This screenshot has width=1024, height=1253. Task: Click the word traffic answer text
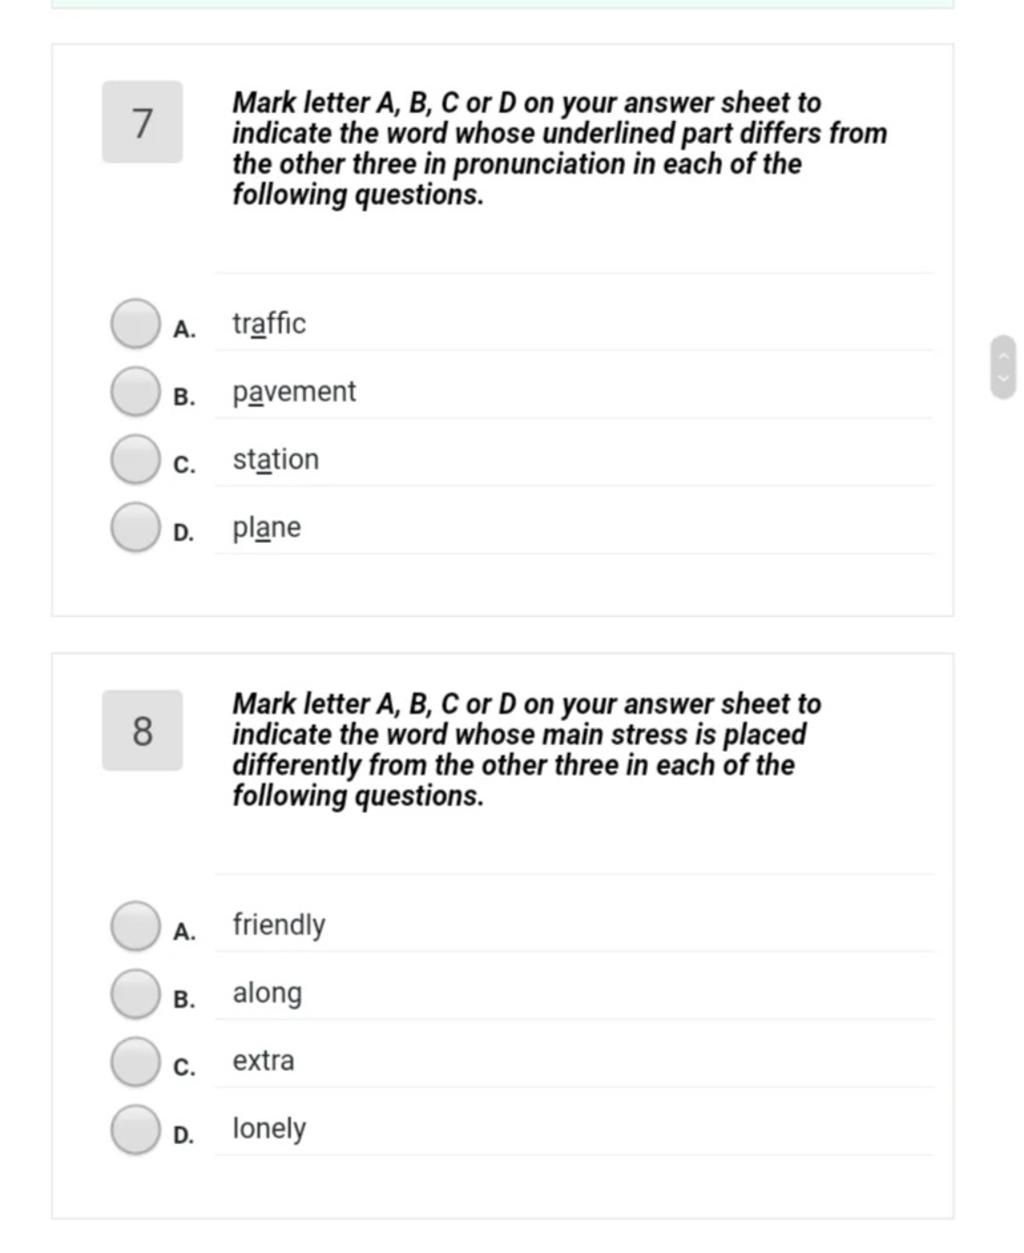coord(269,324)
